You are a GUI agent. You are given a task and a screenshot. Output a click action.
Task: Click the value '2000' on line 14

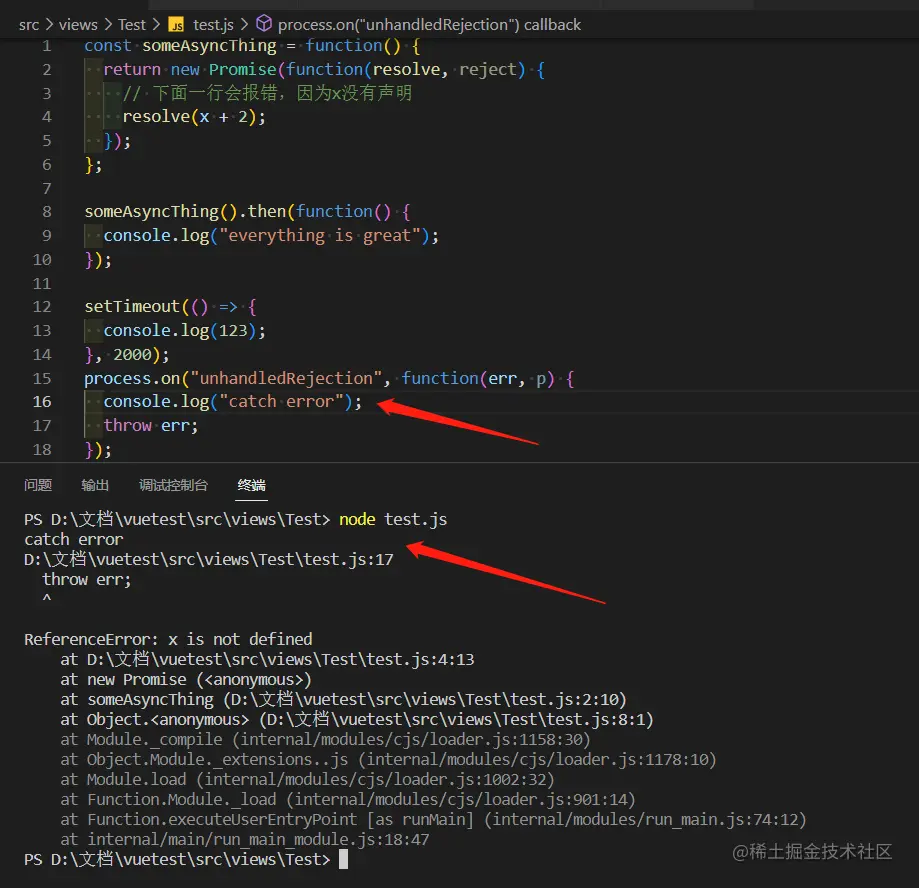pos(132,355)
